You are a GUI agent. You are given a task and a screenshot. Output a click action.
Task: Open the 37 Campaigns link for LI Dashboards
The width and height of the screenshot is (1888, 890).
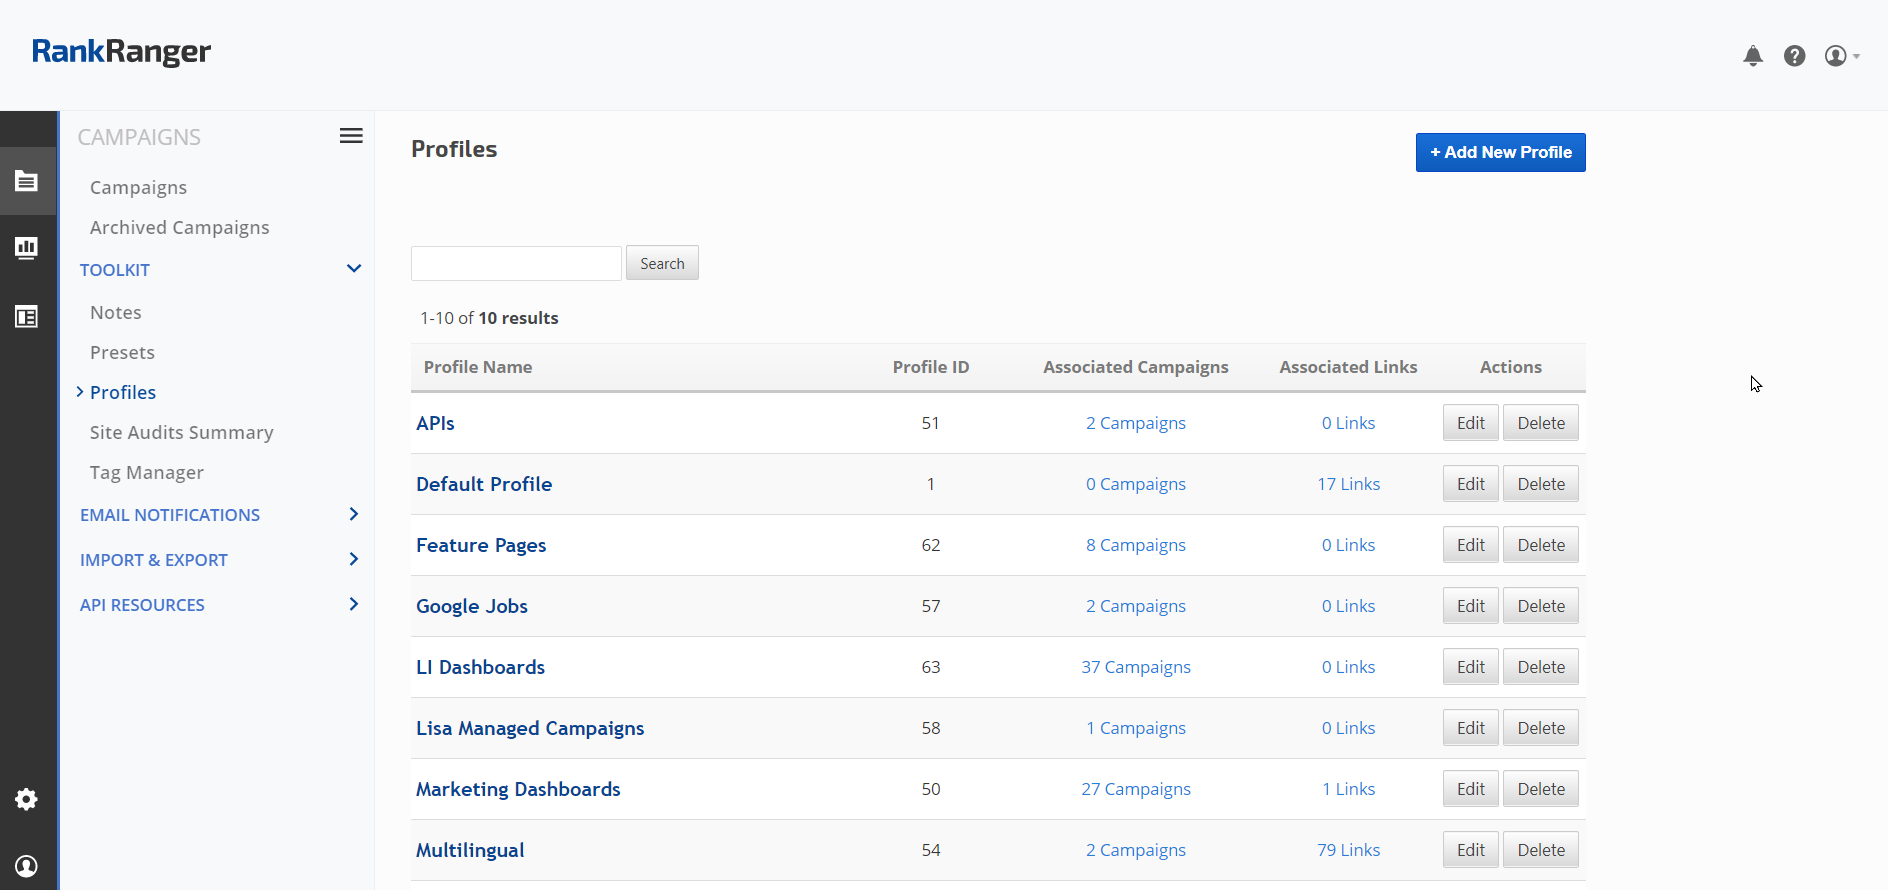pyautogui.click(x=1135, y=667)
